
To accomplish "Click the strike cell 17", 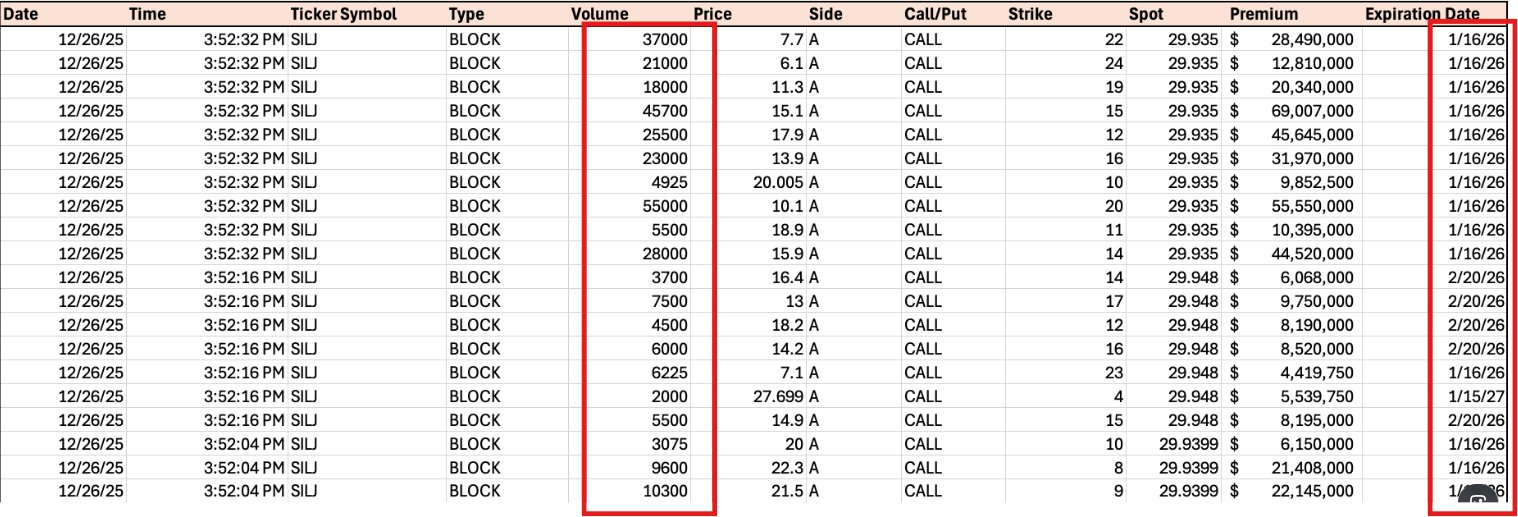I will (x=1114, y=301).
